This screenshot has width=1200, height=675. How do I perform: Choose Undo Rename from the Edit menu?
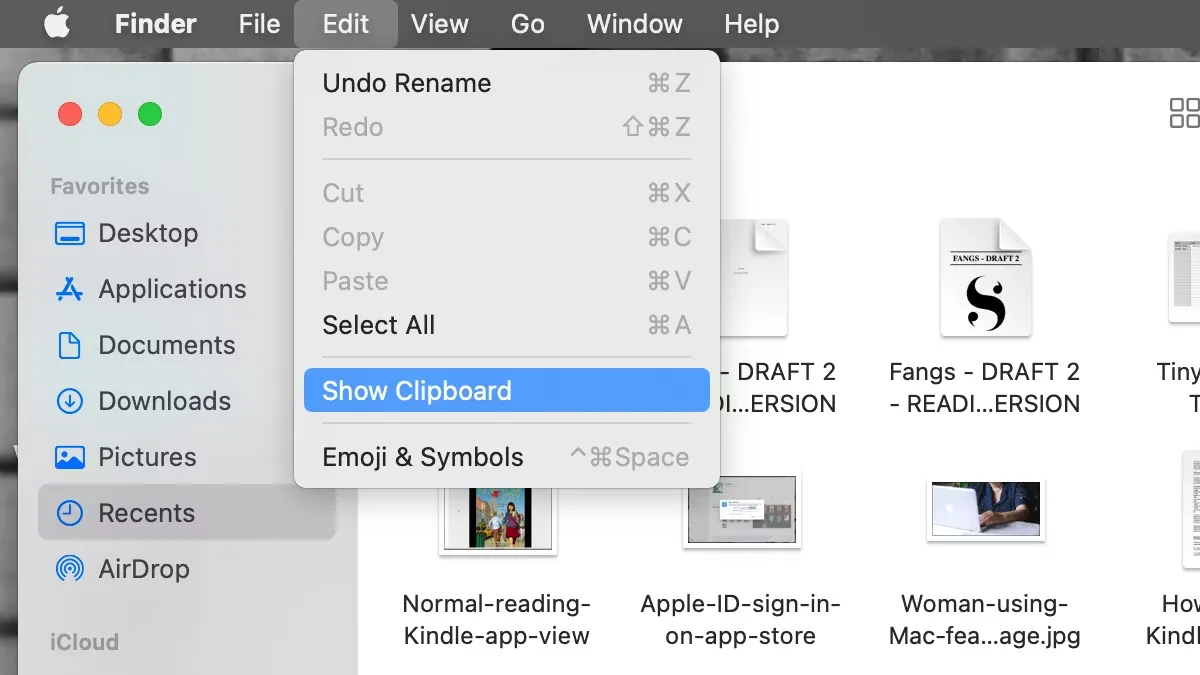(506, 83)
